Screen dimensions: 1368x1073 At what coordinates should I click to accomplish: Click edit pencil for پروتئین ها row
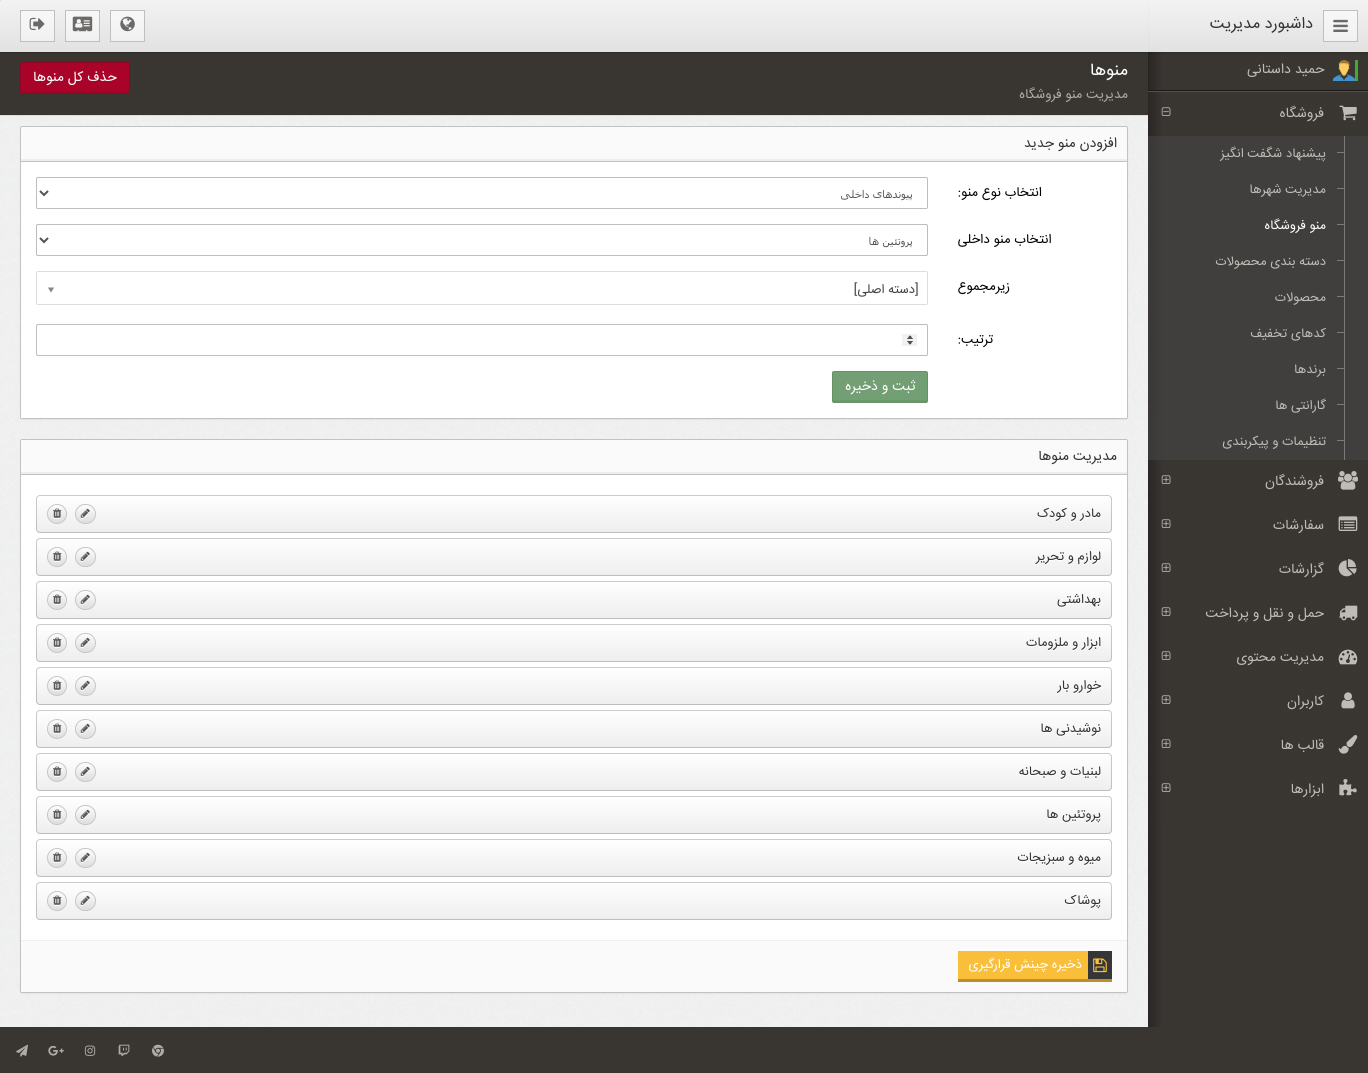coord(86,815)
